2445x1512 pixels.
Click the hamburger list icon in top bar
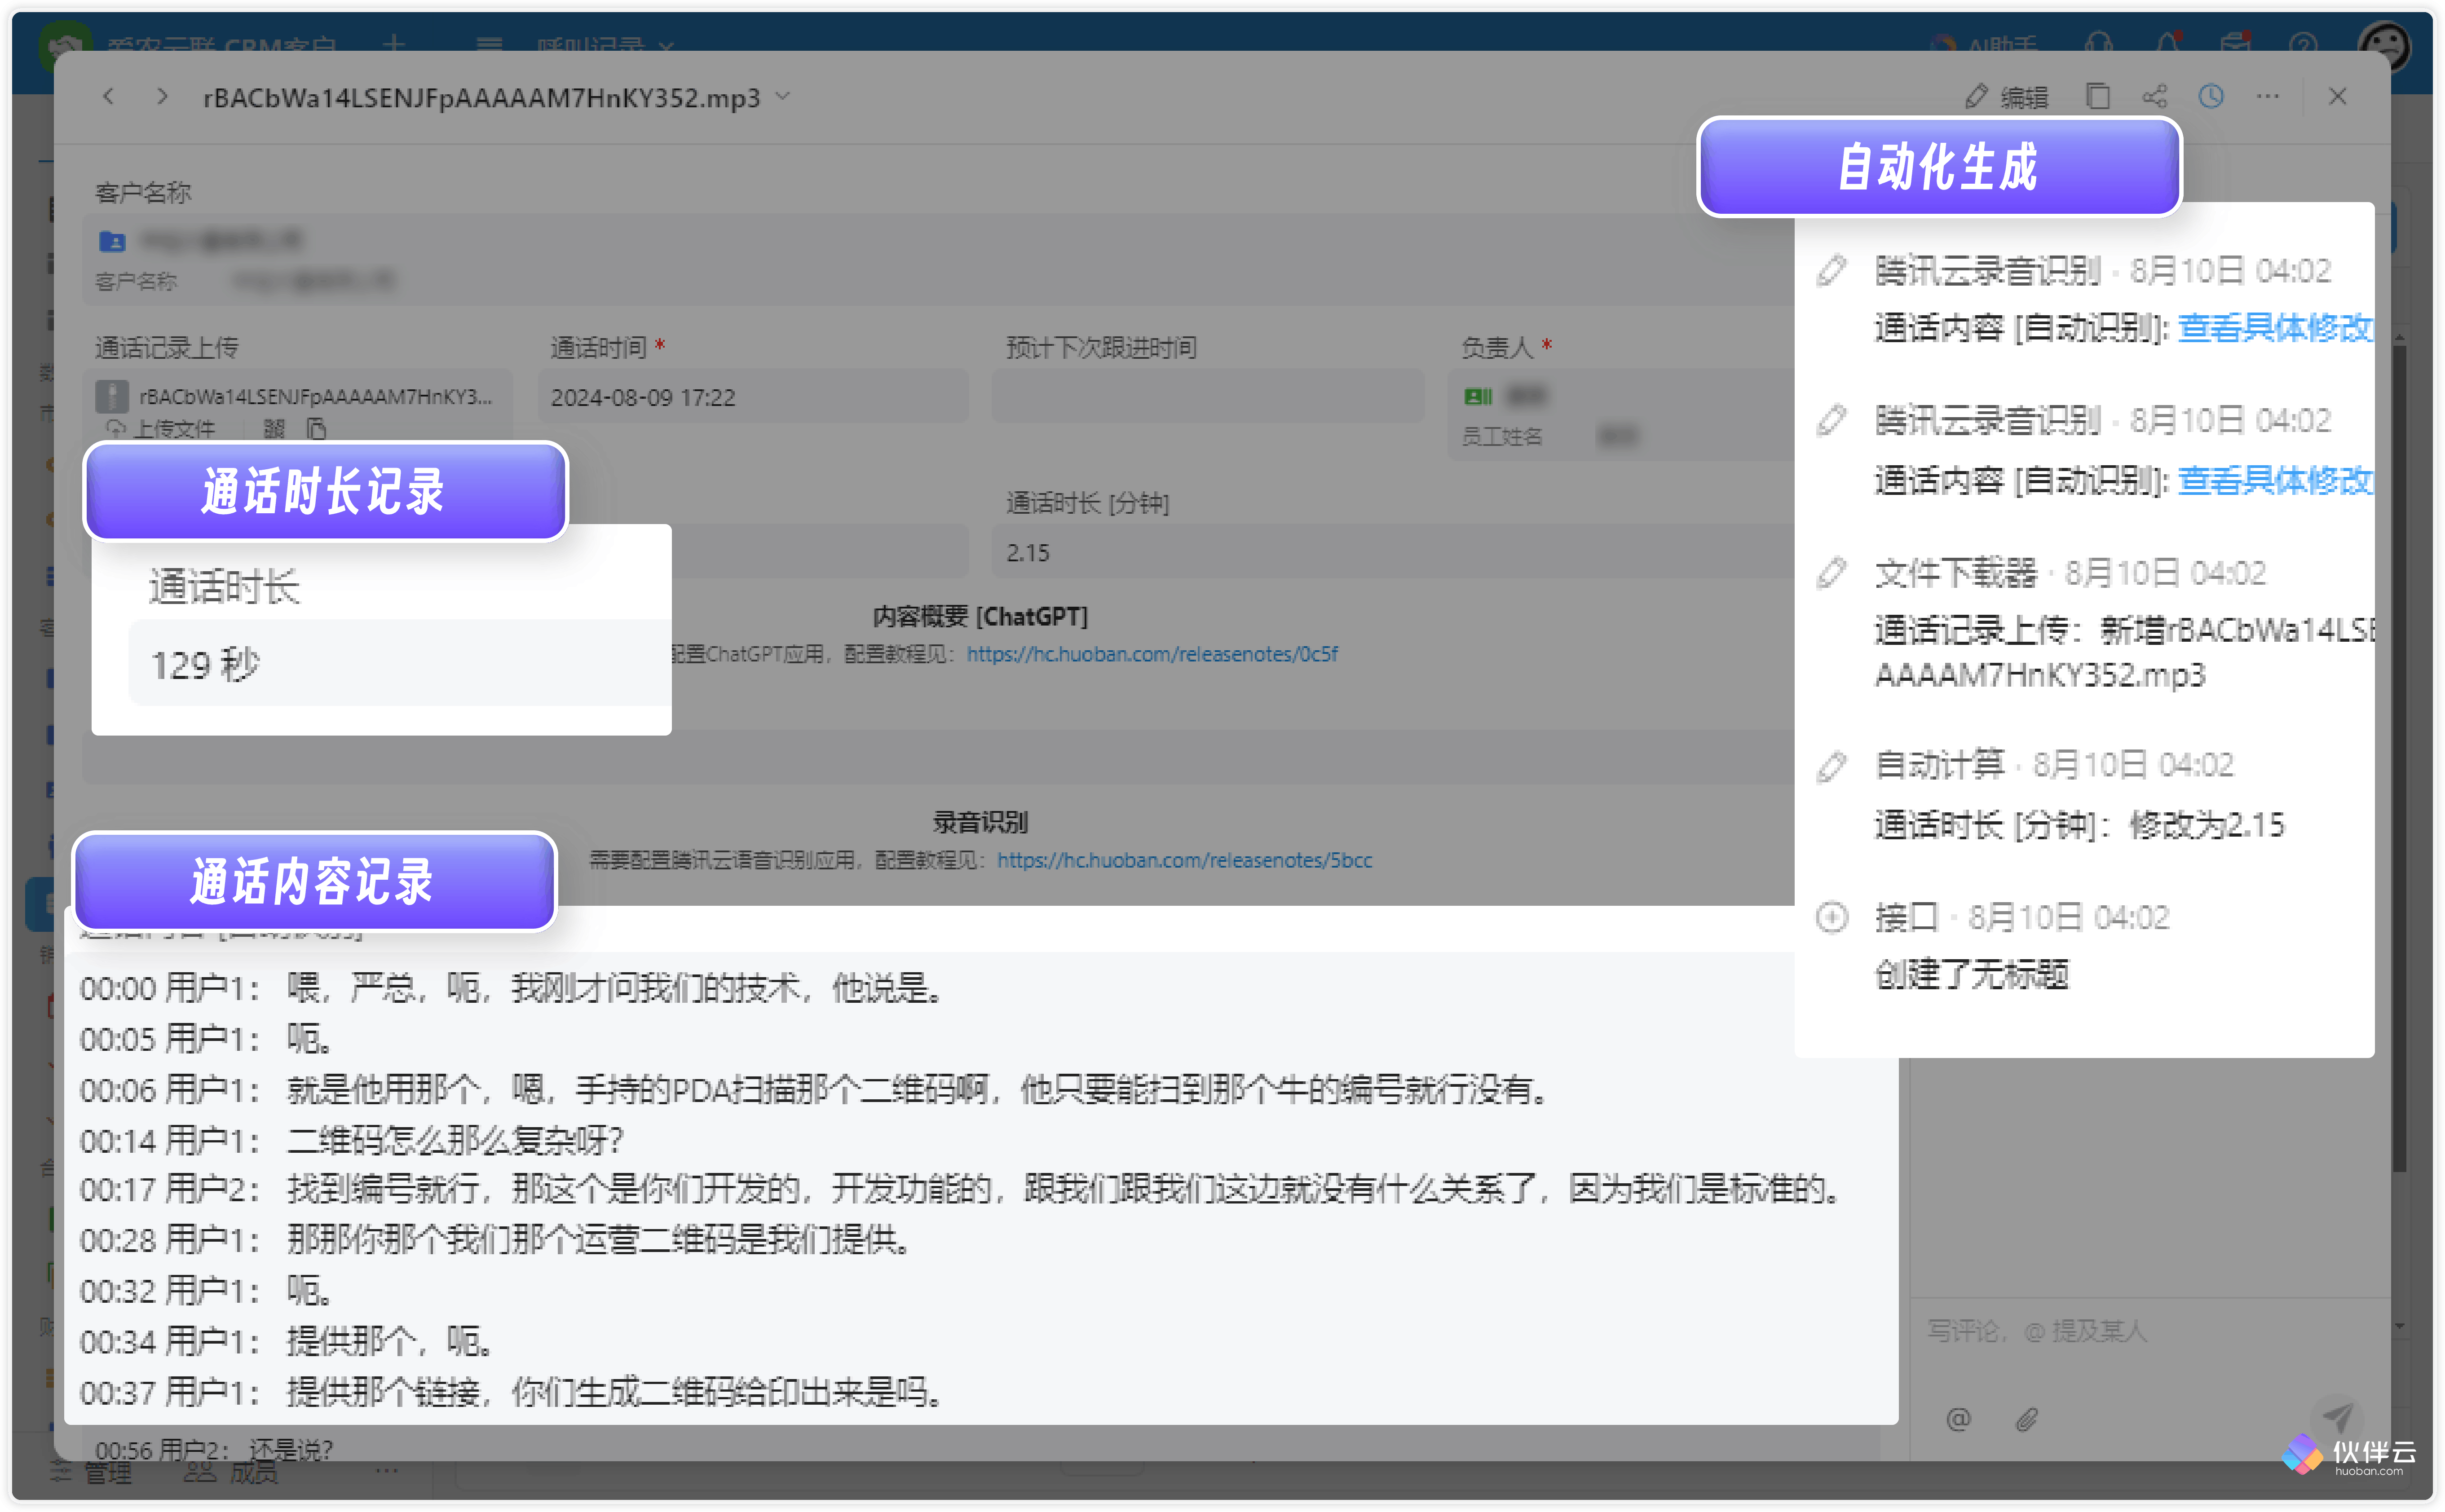click(489, 44)
